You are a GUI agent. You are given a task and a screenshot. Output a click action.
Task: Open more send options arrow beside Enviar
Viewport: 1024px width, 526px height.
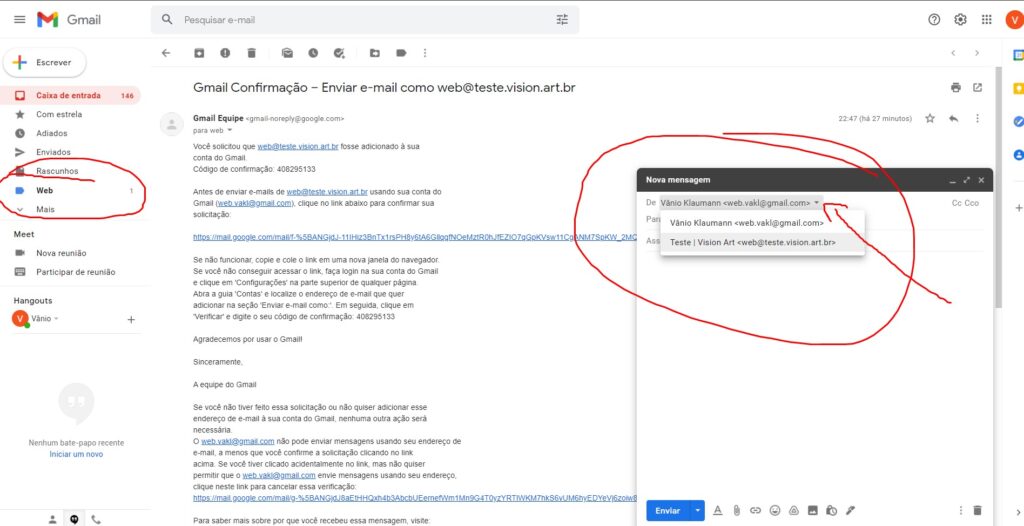click(x=698, y=510)
